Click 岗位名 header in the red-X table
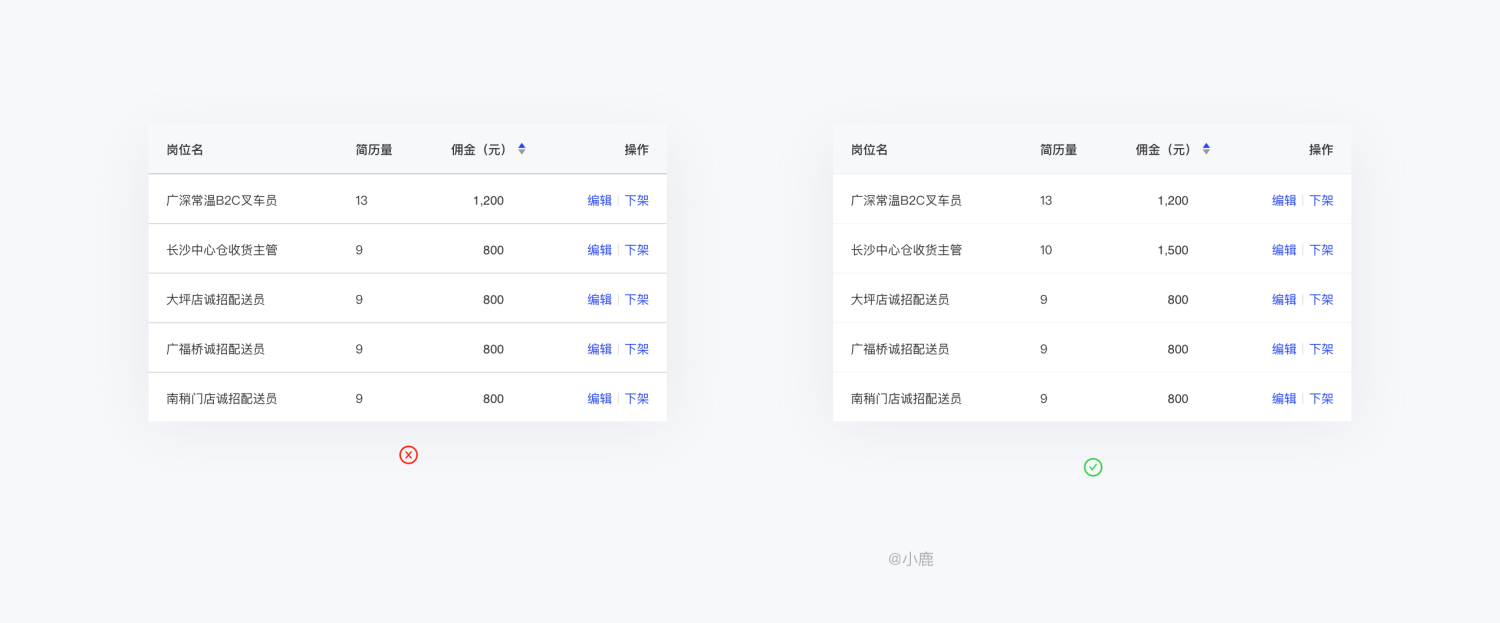This screenshot has width=1500, height=623. tap(185, 149)
